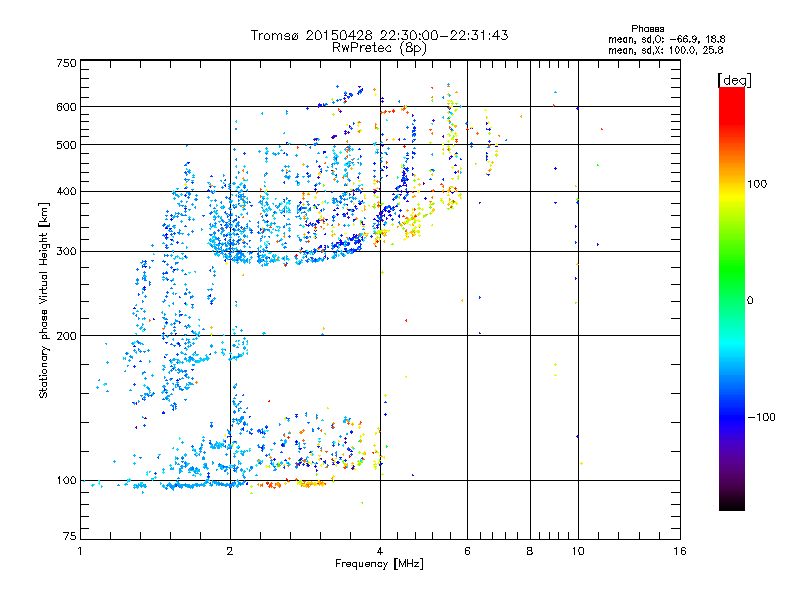Click the y-axis label '500'
The height and width of the screenshot is (600, 800).
[x=66, y=145]
